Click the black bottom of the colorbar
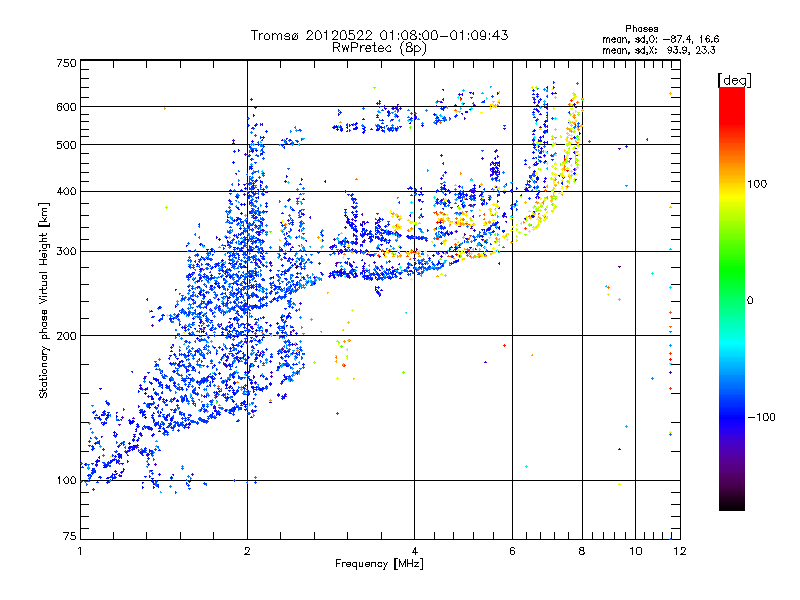Image resolution: width=800 pixels, height=600 pixels. [x=732, y=503]
